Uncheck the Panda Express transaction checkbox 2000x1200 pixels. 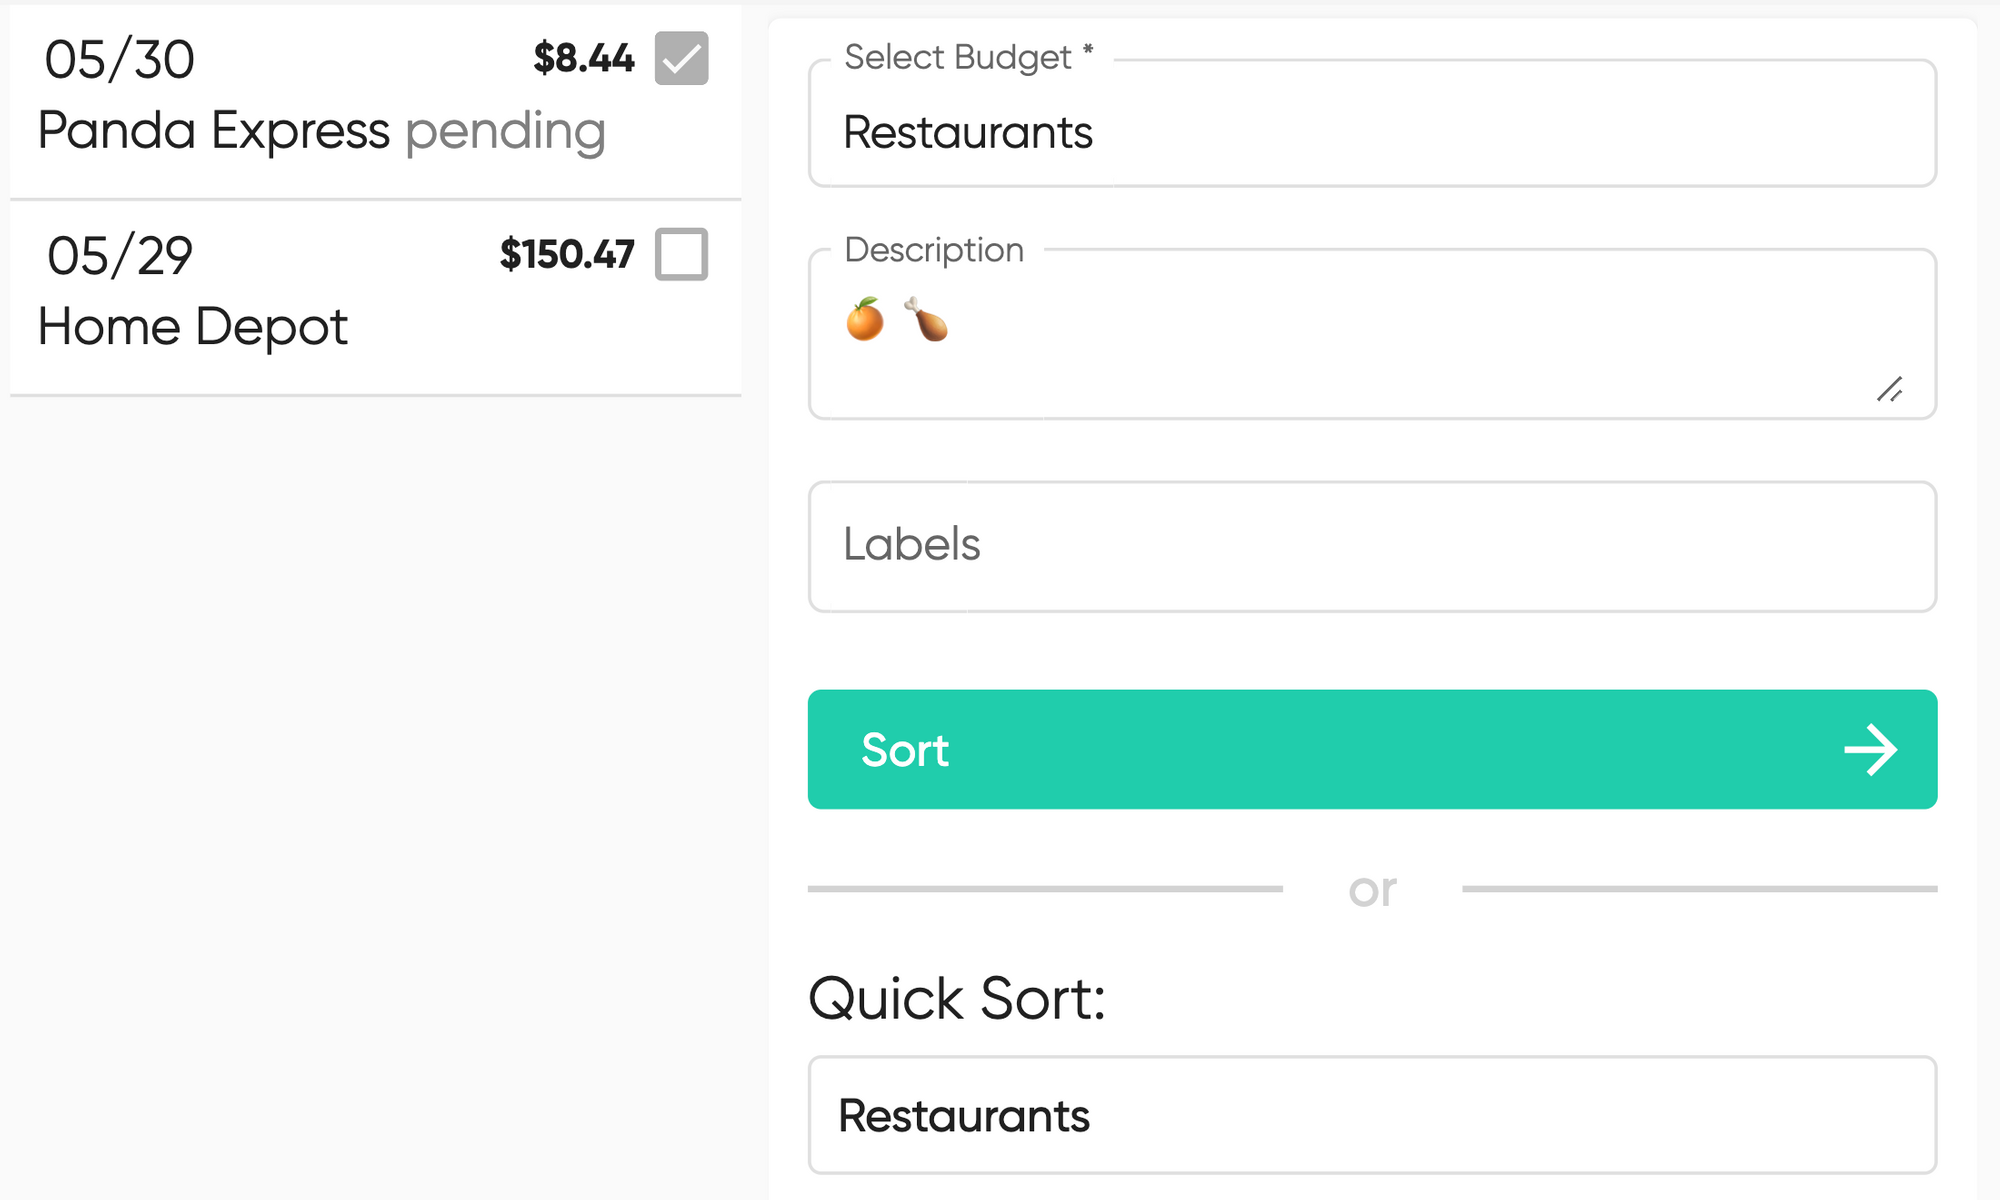click(x=681, y=58)
